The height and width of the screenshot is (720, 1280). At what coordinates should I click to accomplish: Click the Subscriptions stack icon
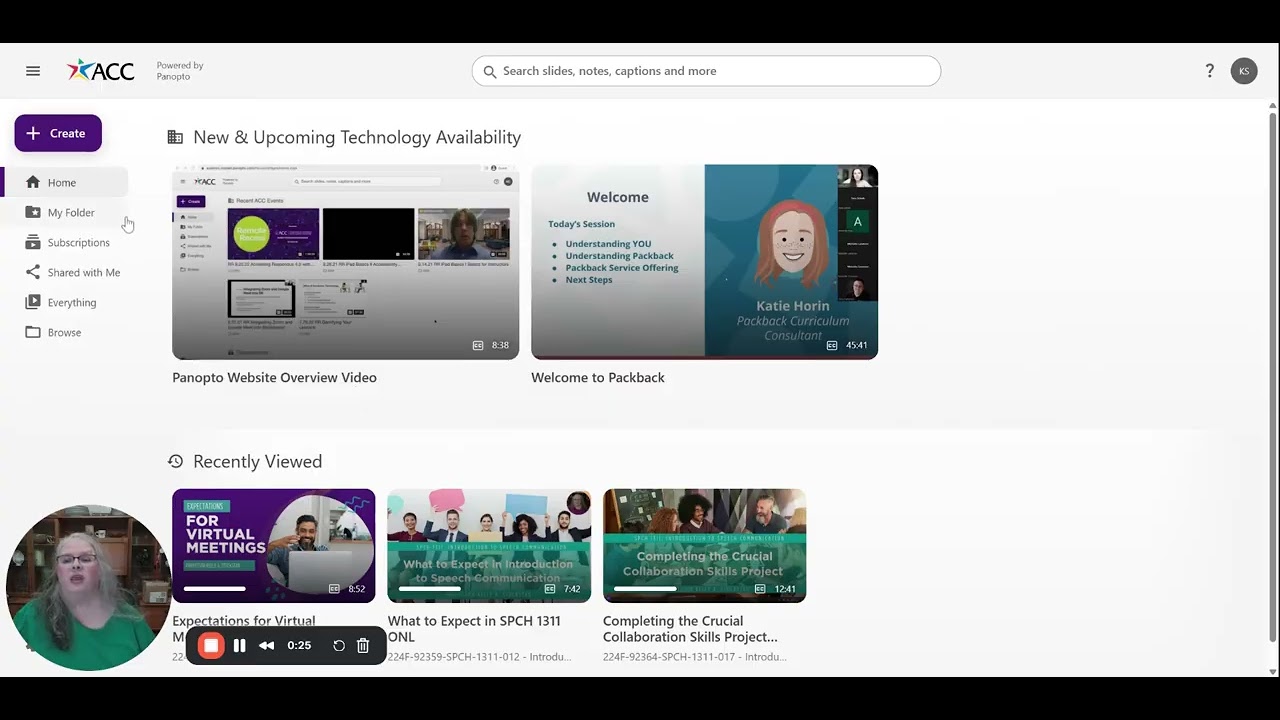33,242
